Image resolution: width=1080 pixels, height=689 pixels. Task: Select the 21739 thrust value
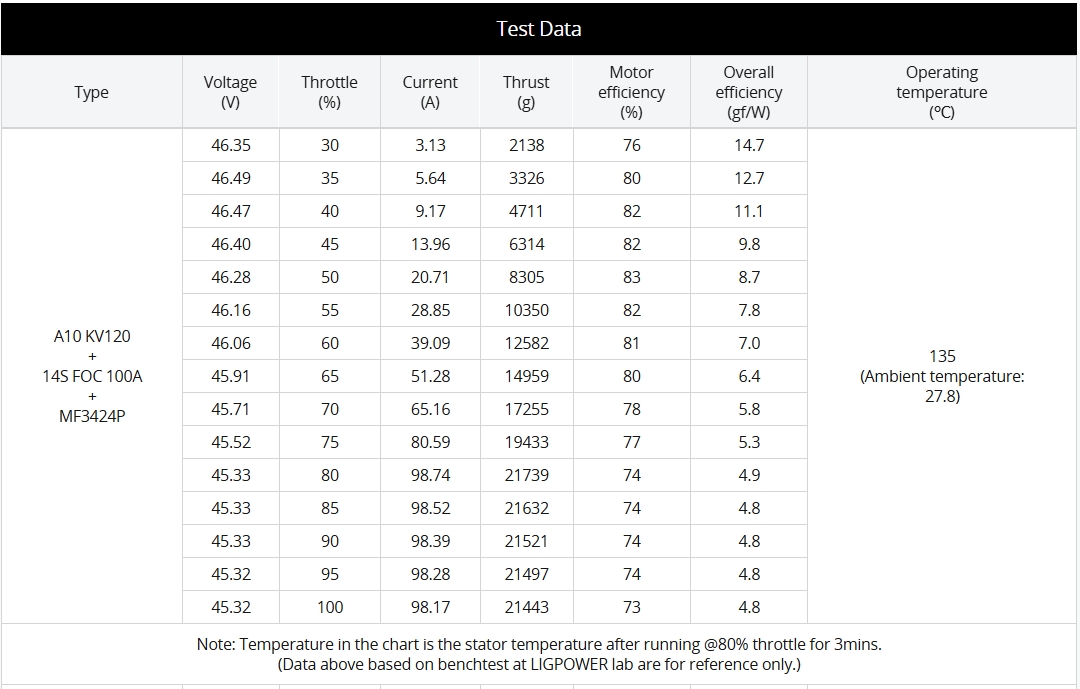[x=526, y=475]
